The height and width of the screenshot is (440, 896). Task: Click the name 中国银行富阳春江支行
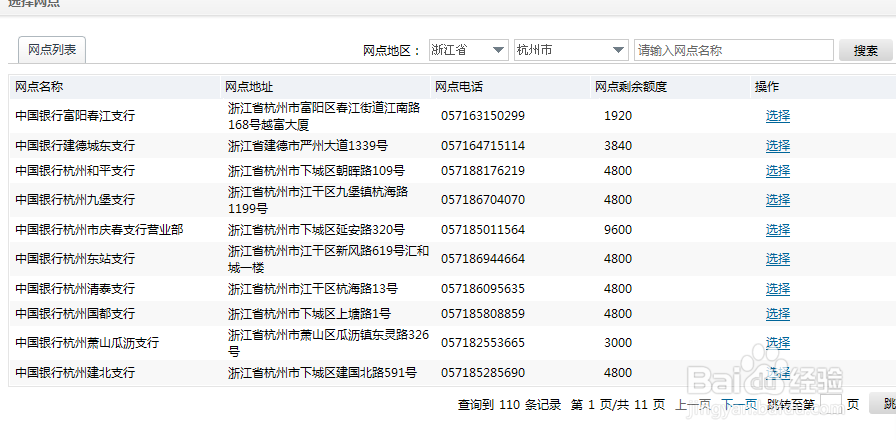tap(75, 115)
